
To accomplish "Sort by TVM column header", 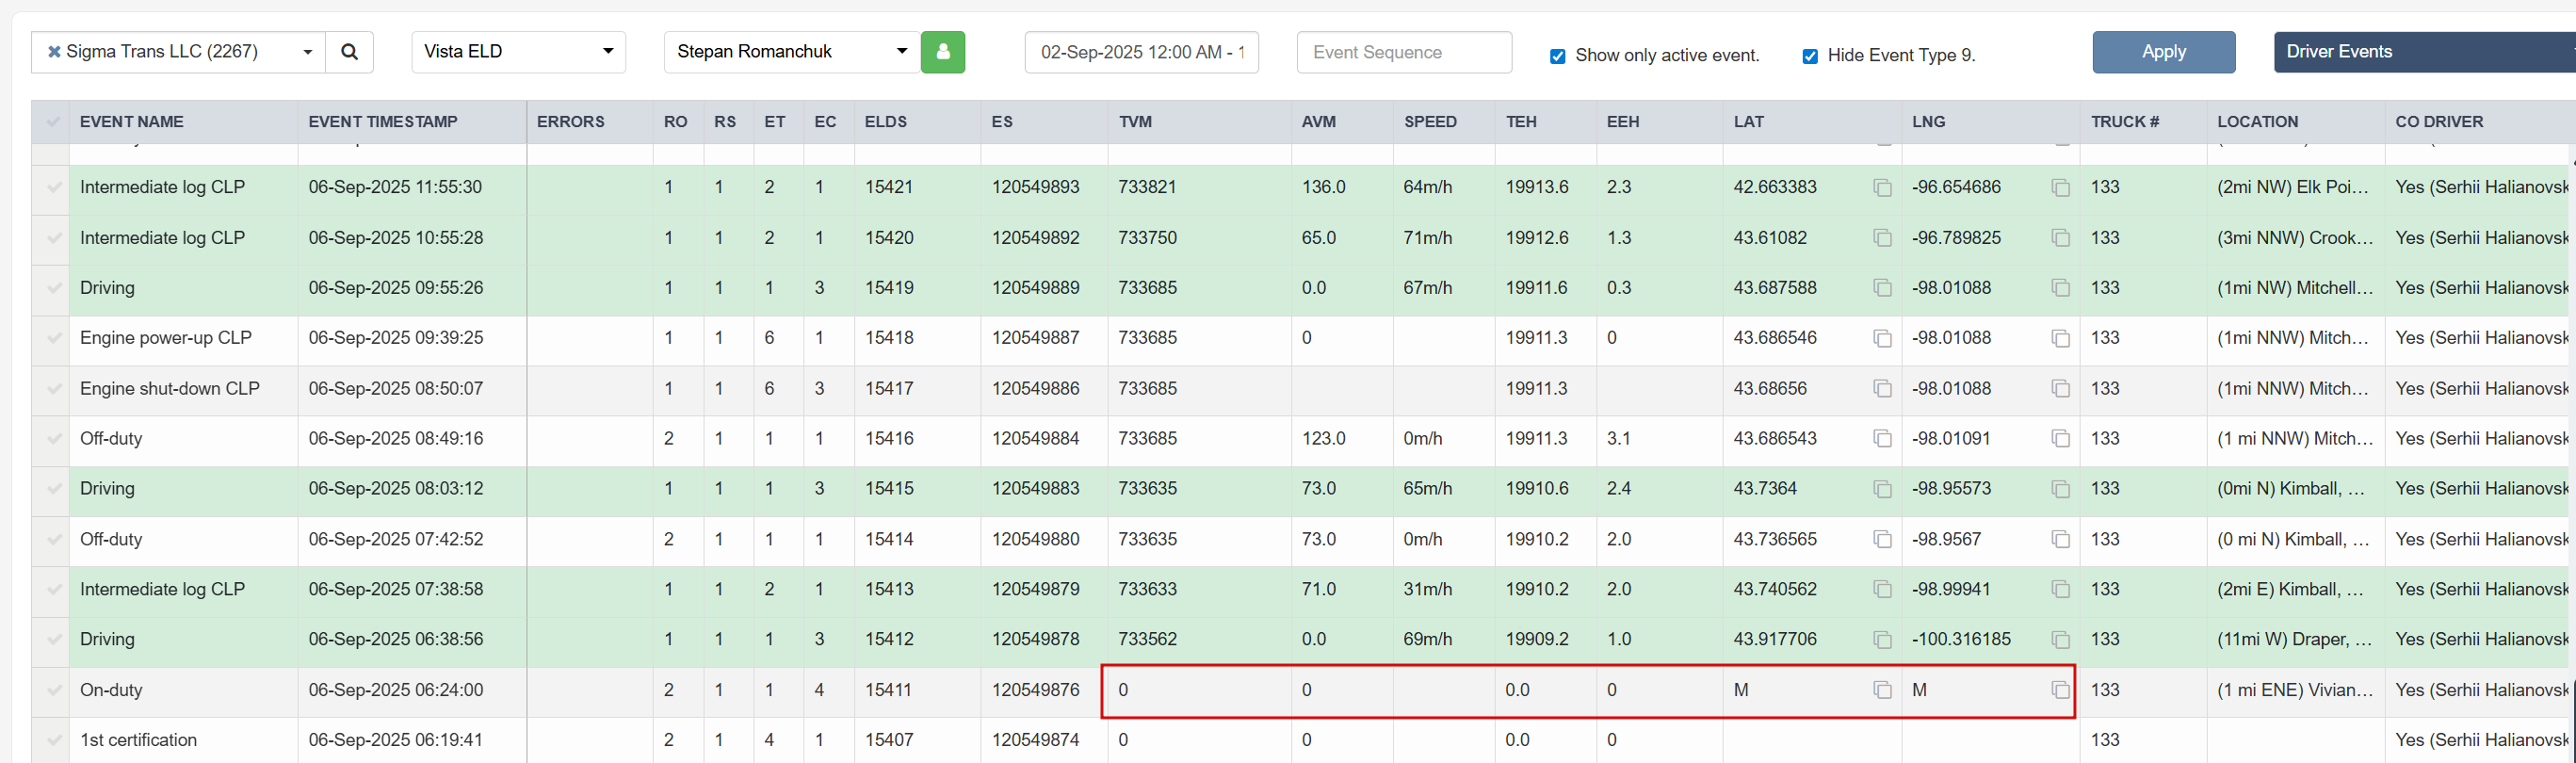I will click(x=1135, y=122).
